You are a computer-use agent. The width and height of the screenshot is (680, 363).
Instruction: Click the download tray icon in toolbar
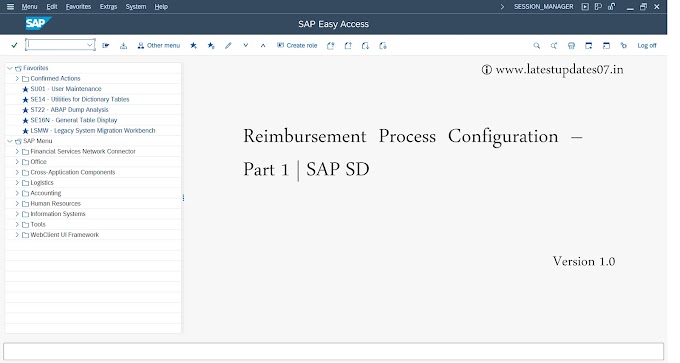[124, 46]
